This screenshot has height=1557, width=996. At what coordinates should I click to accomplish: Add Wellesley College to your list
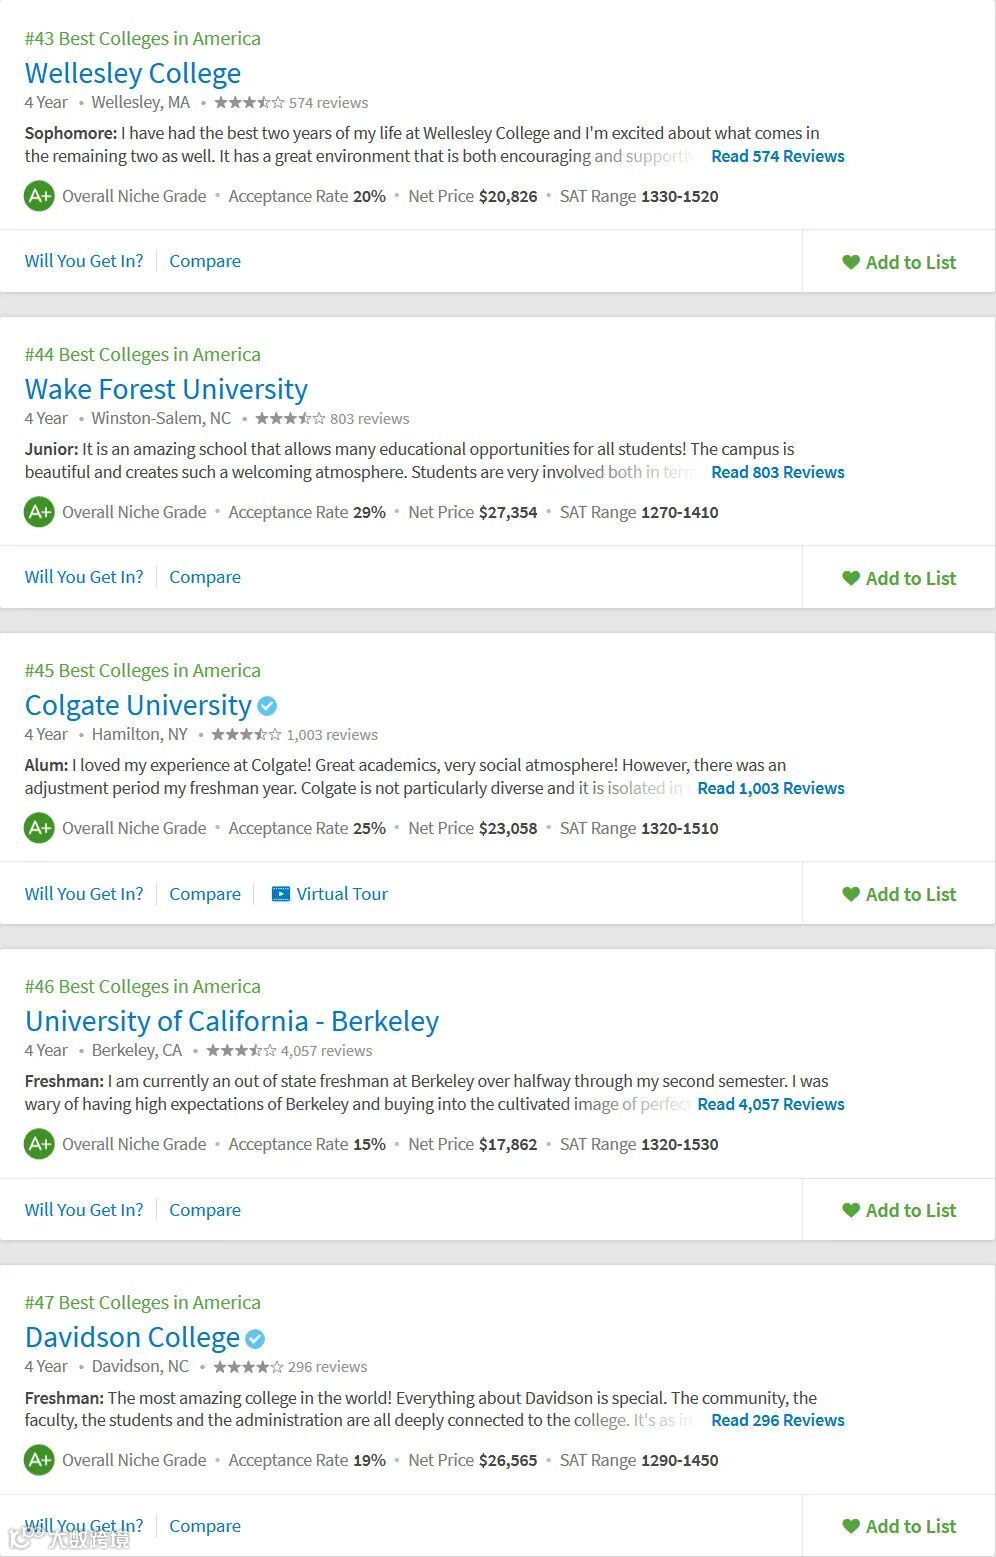click(x=899, y=262)
